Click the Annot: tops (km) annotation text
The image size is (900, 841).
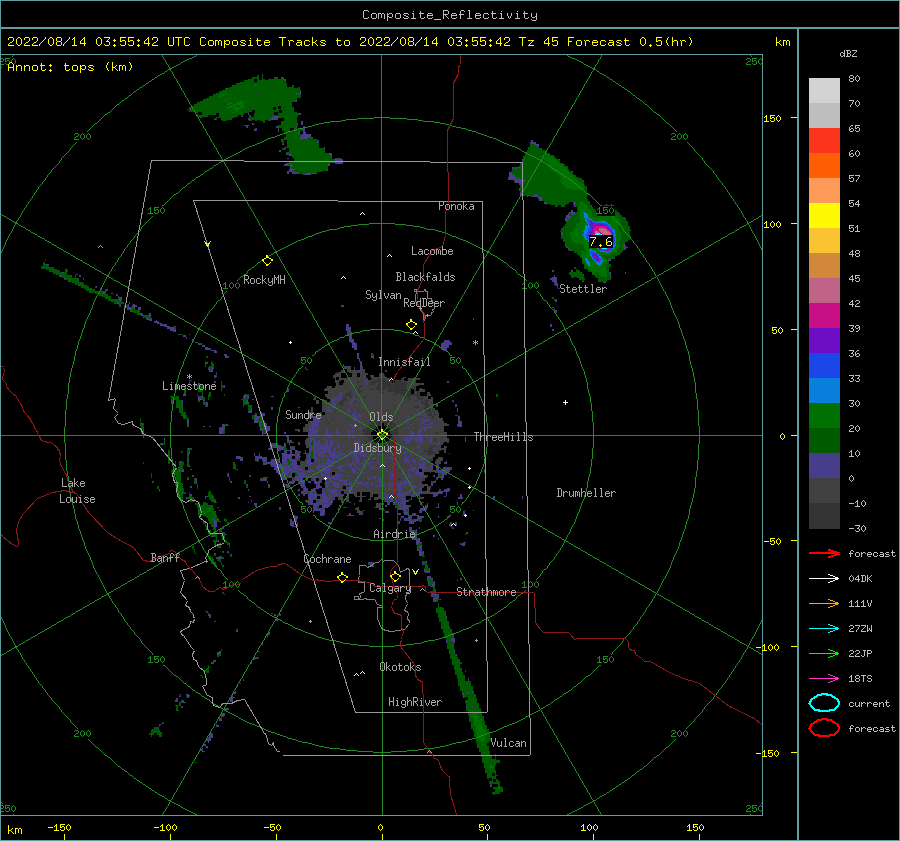point(70,67)
